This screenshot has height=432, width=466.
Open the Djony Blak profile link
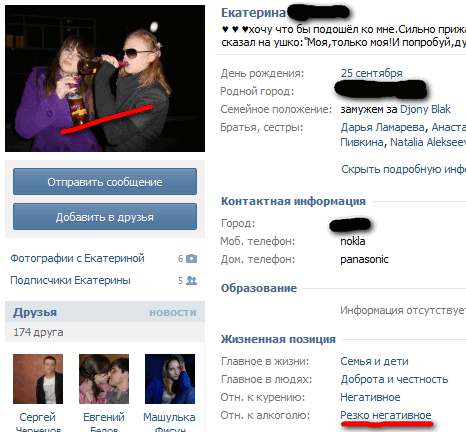point(425,109)
